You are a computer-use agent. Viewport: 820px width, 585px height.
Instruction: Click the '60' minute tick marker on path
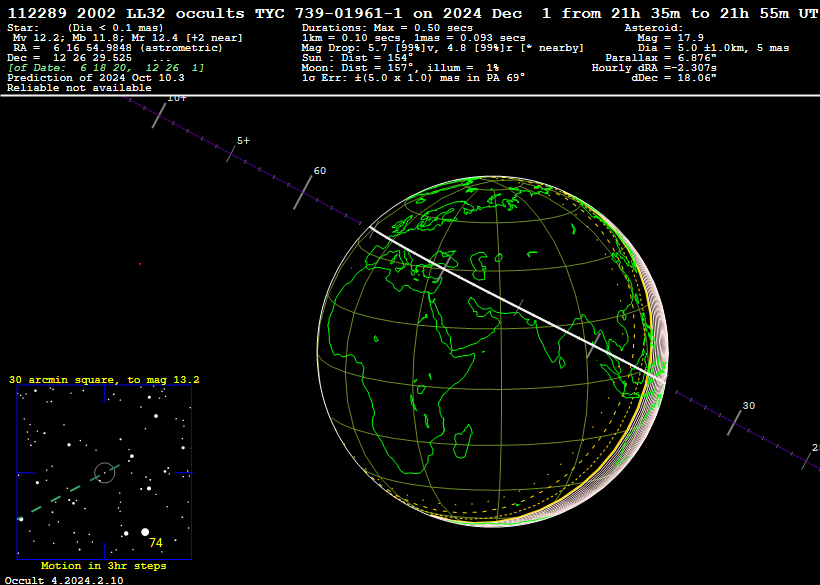[303, 192]
